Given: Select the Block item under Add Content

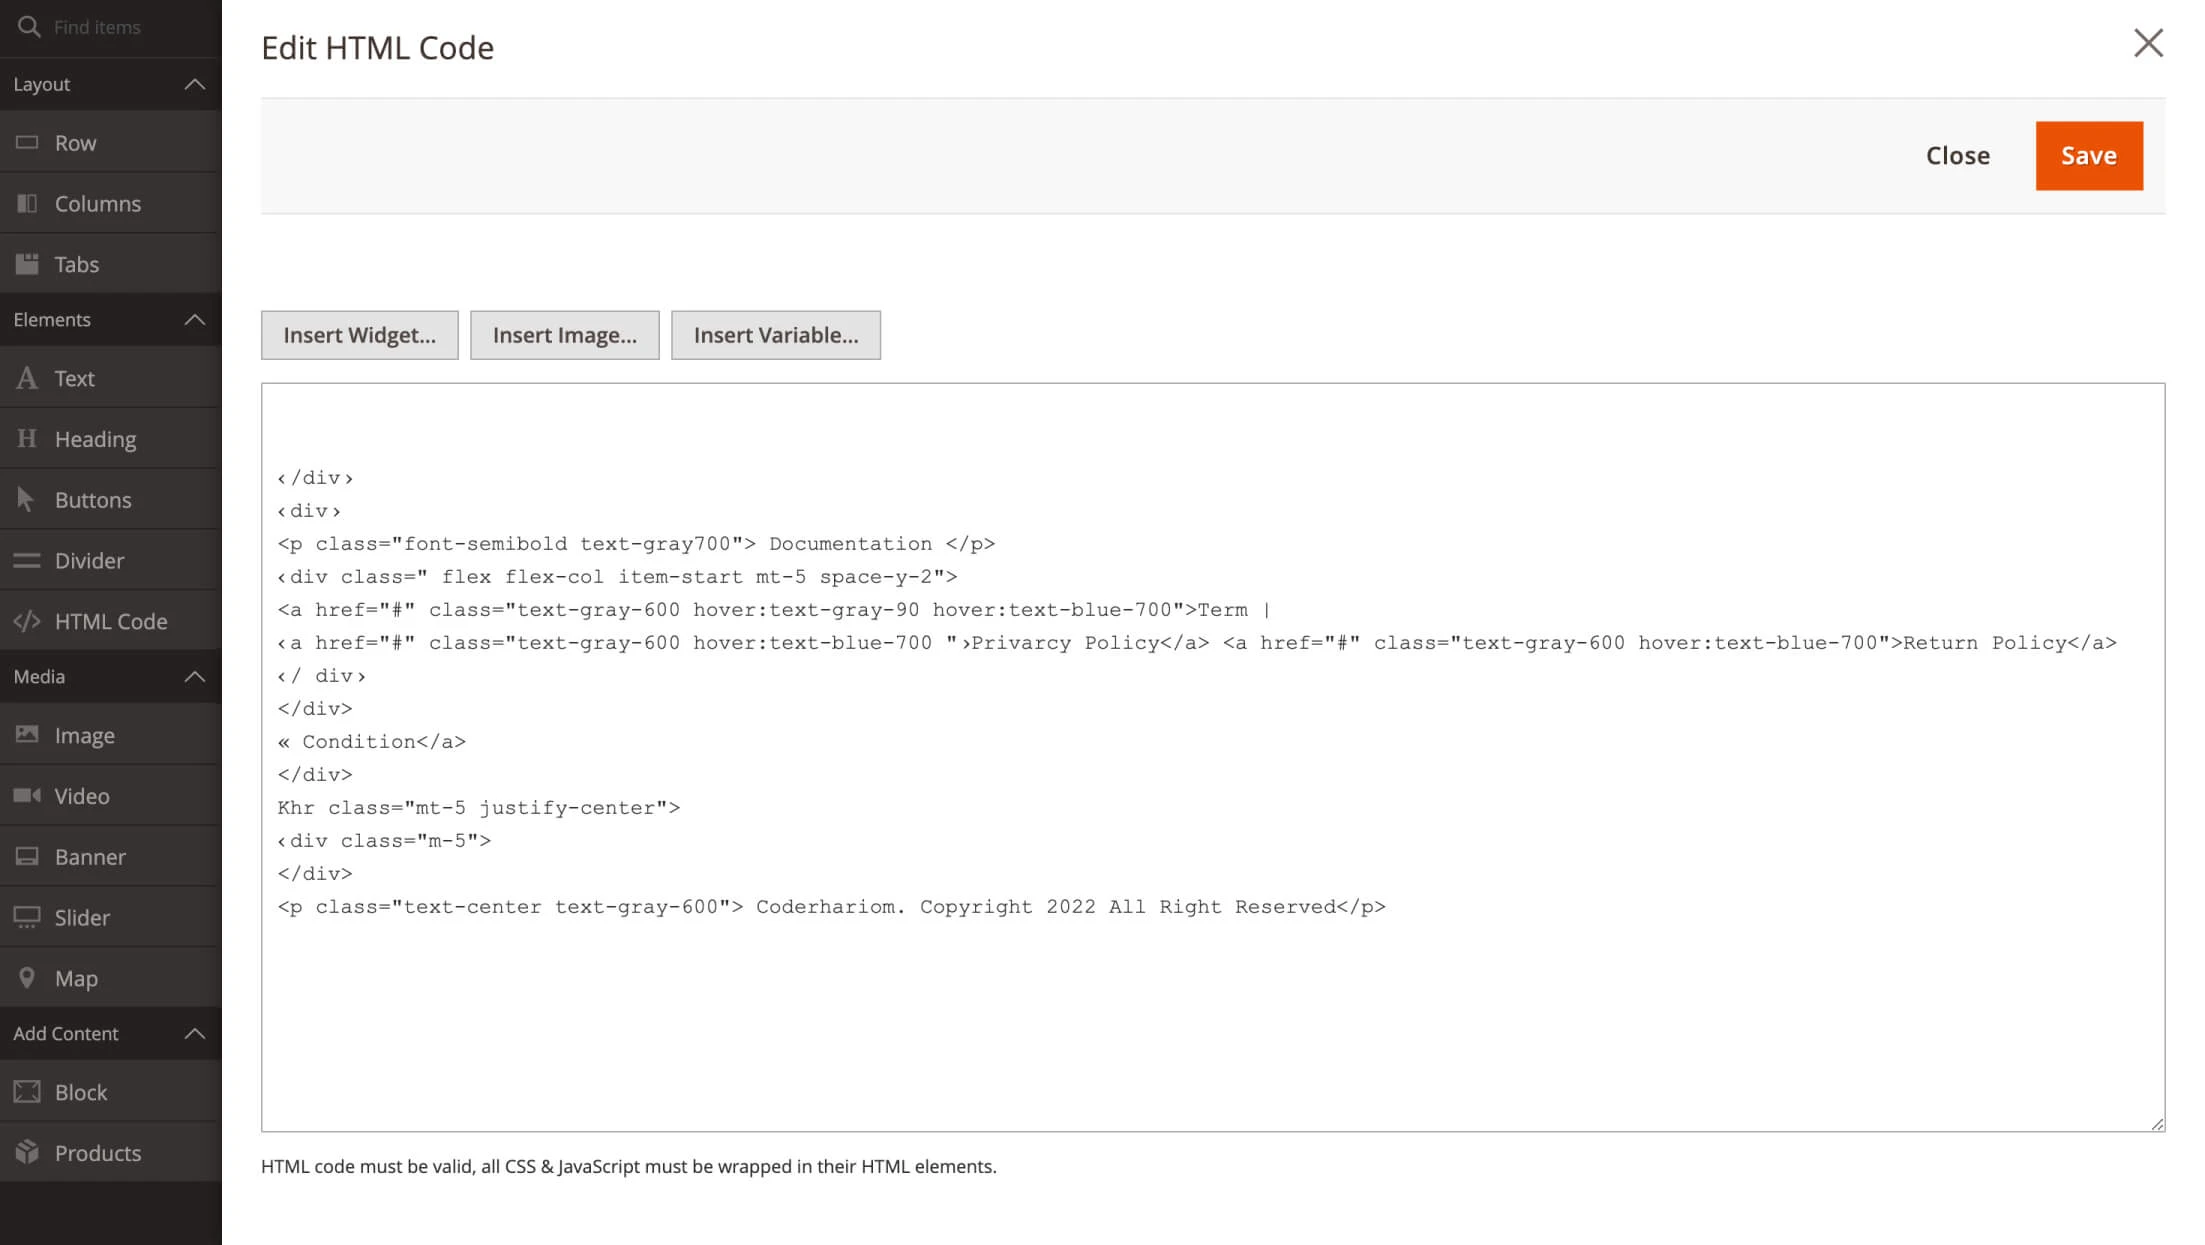Looking at the screenshot, I should pos(80,1092).
